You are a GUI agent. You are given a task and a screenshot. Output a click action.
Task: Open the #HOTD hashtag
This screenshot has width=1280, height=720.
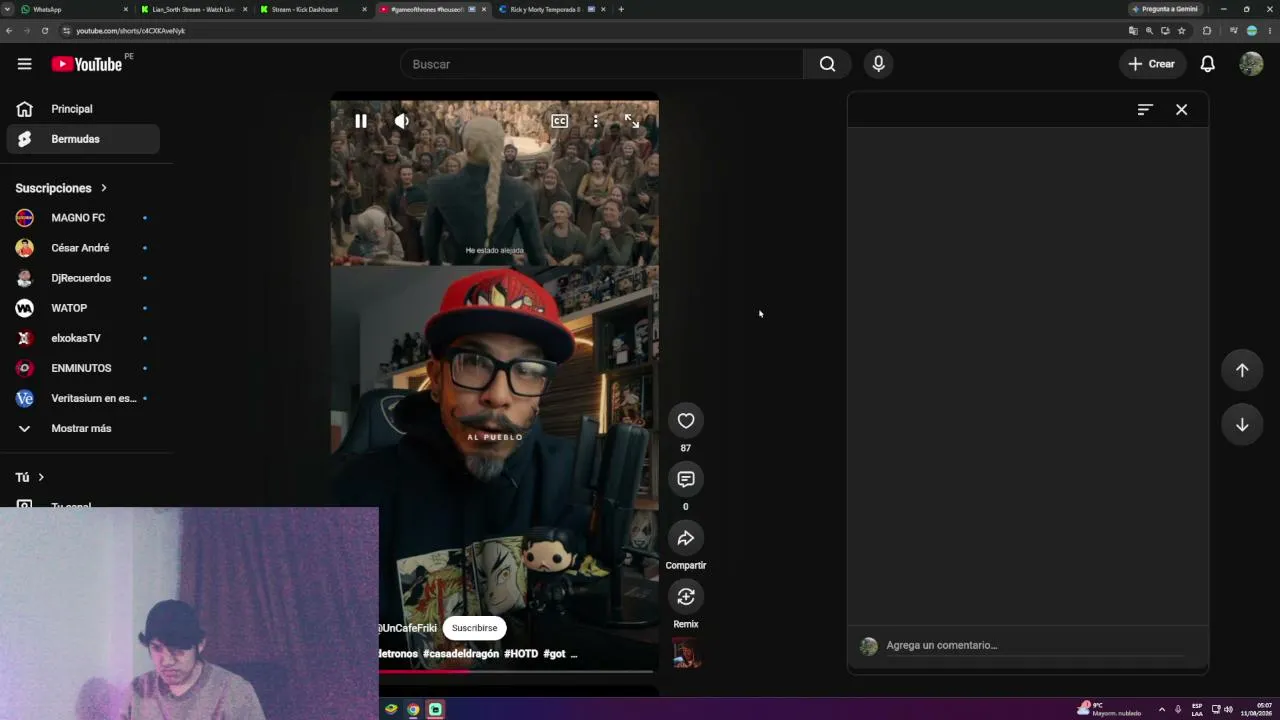pyautogui.click(x=521, y=654)
